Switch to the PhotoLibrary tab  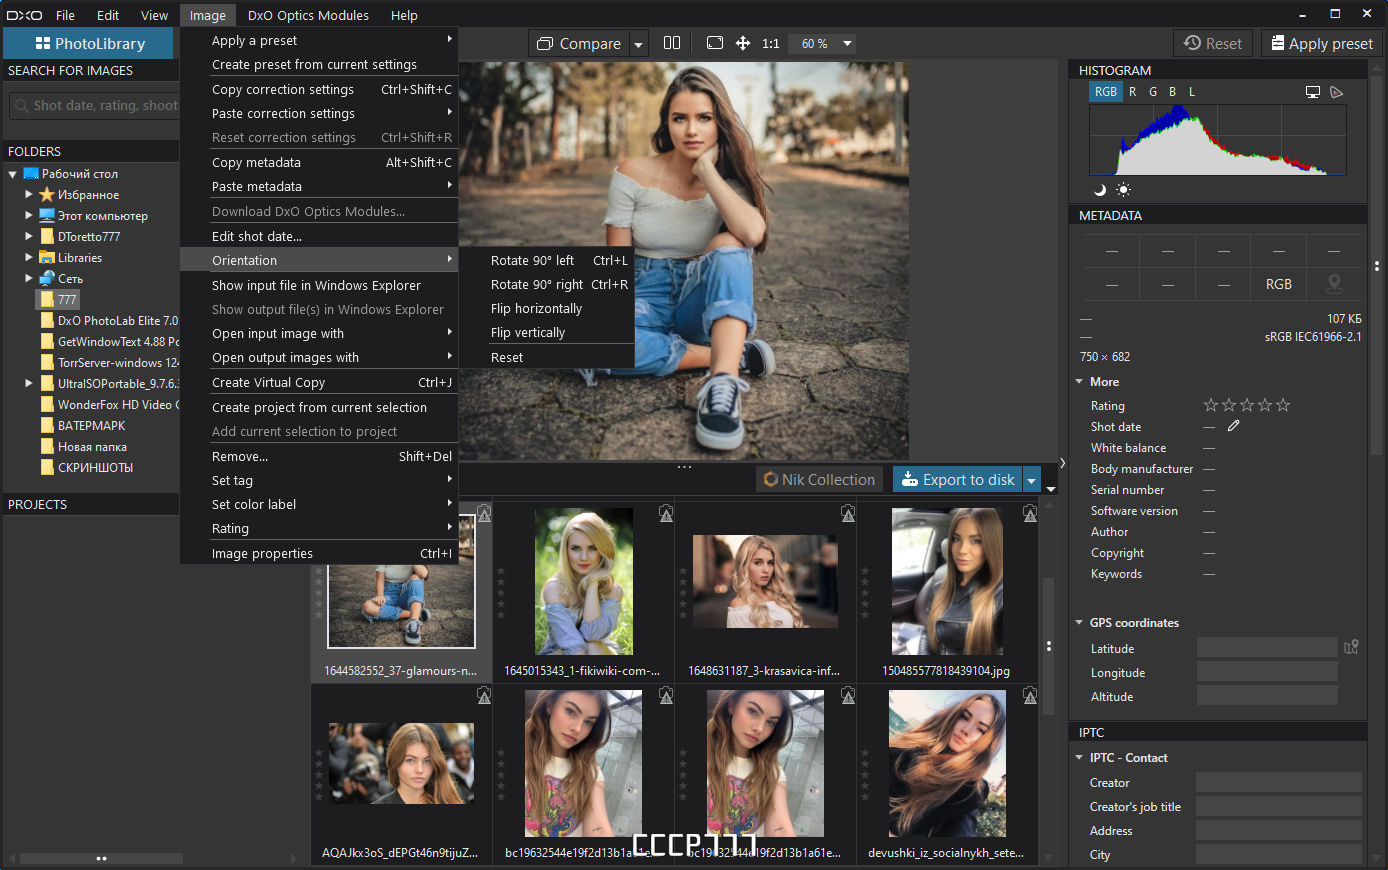89,43
